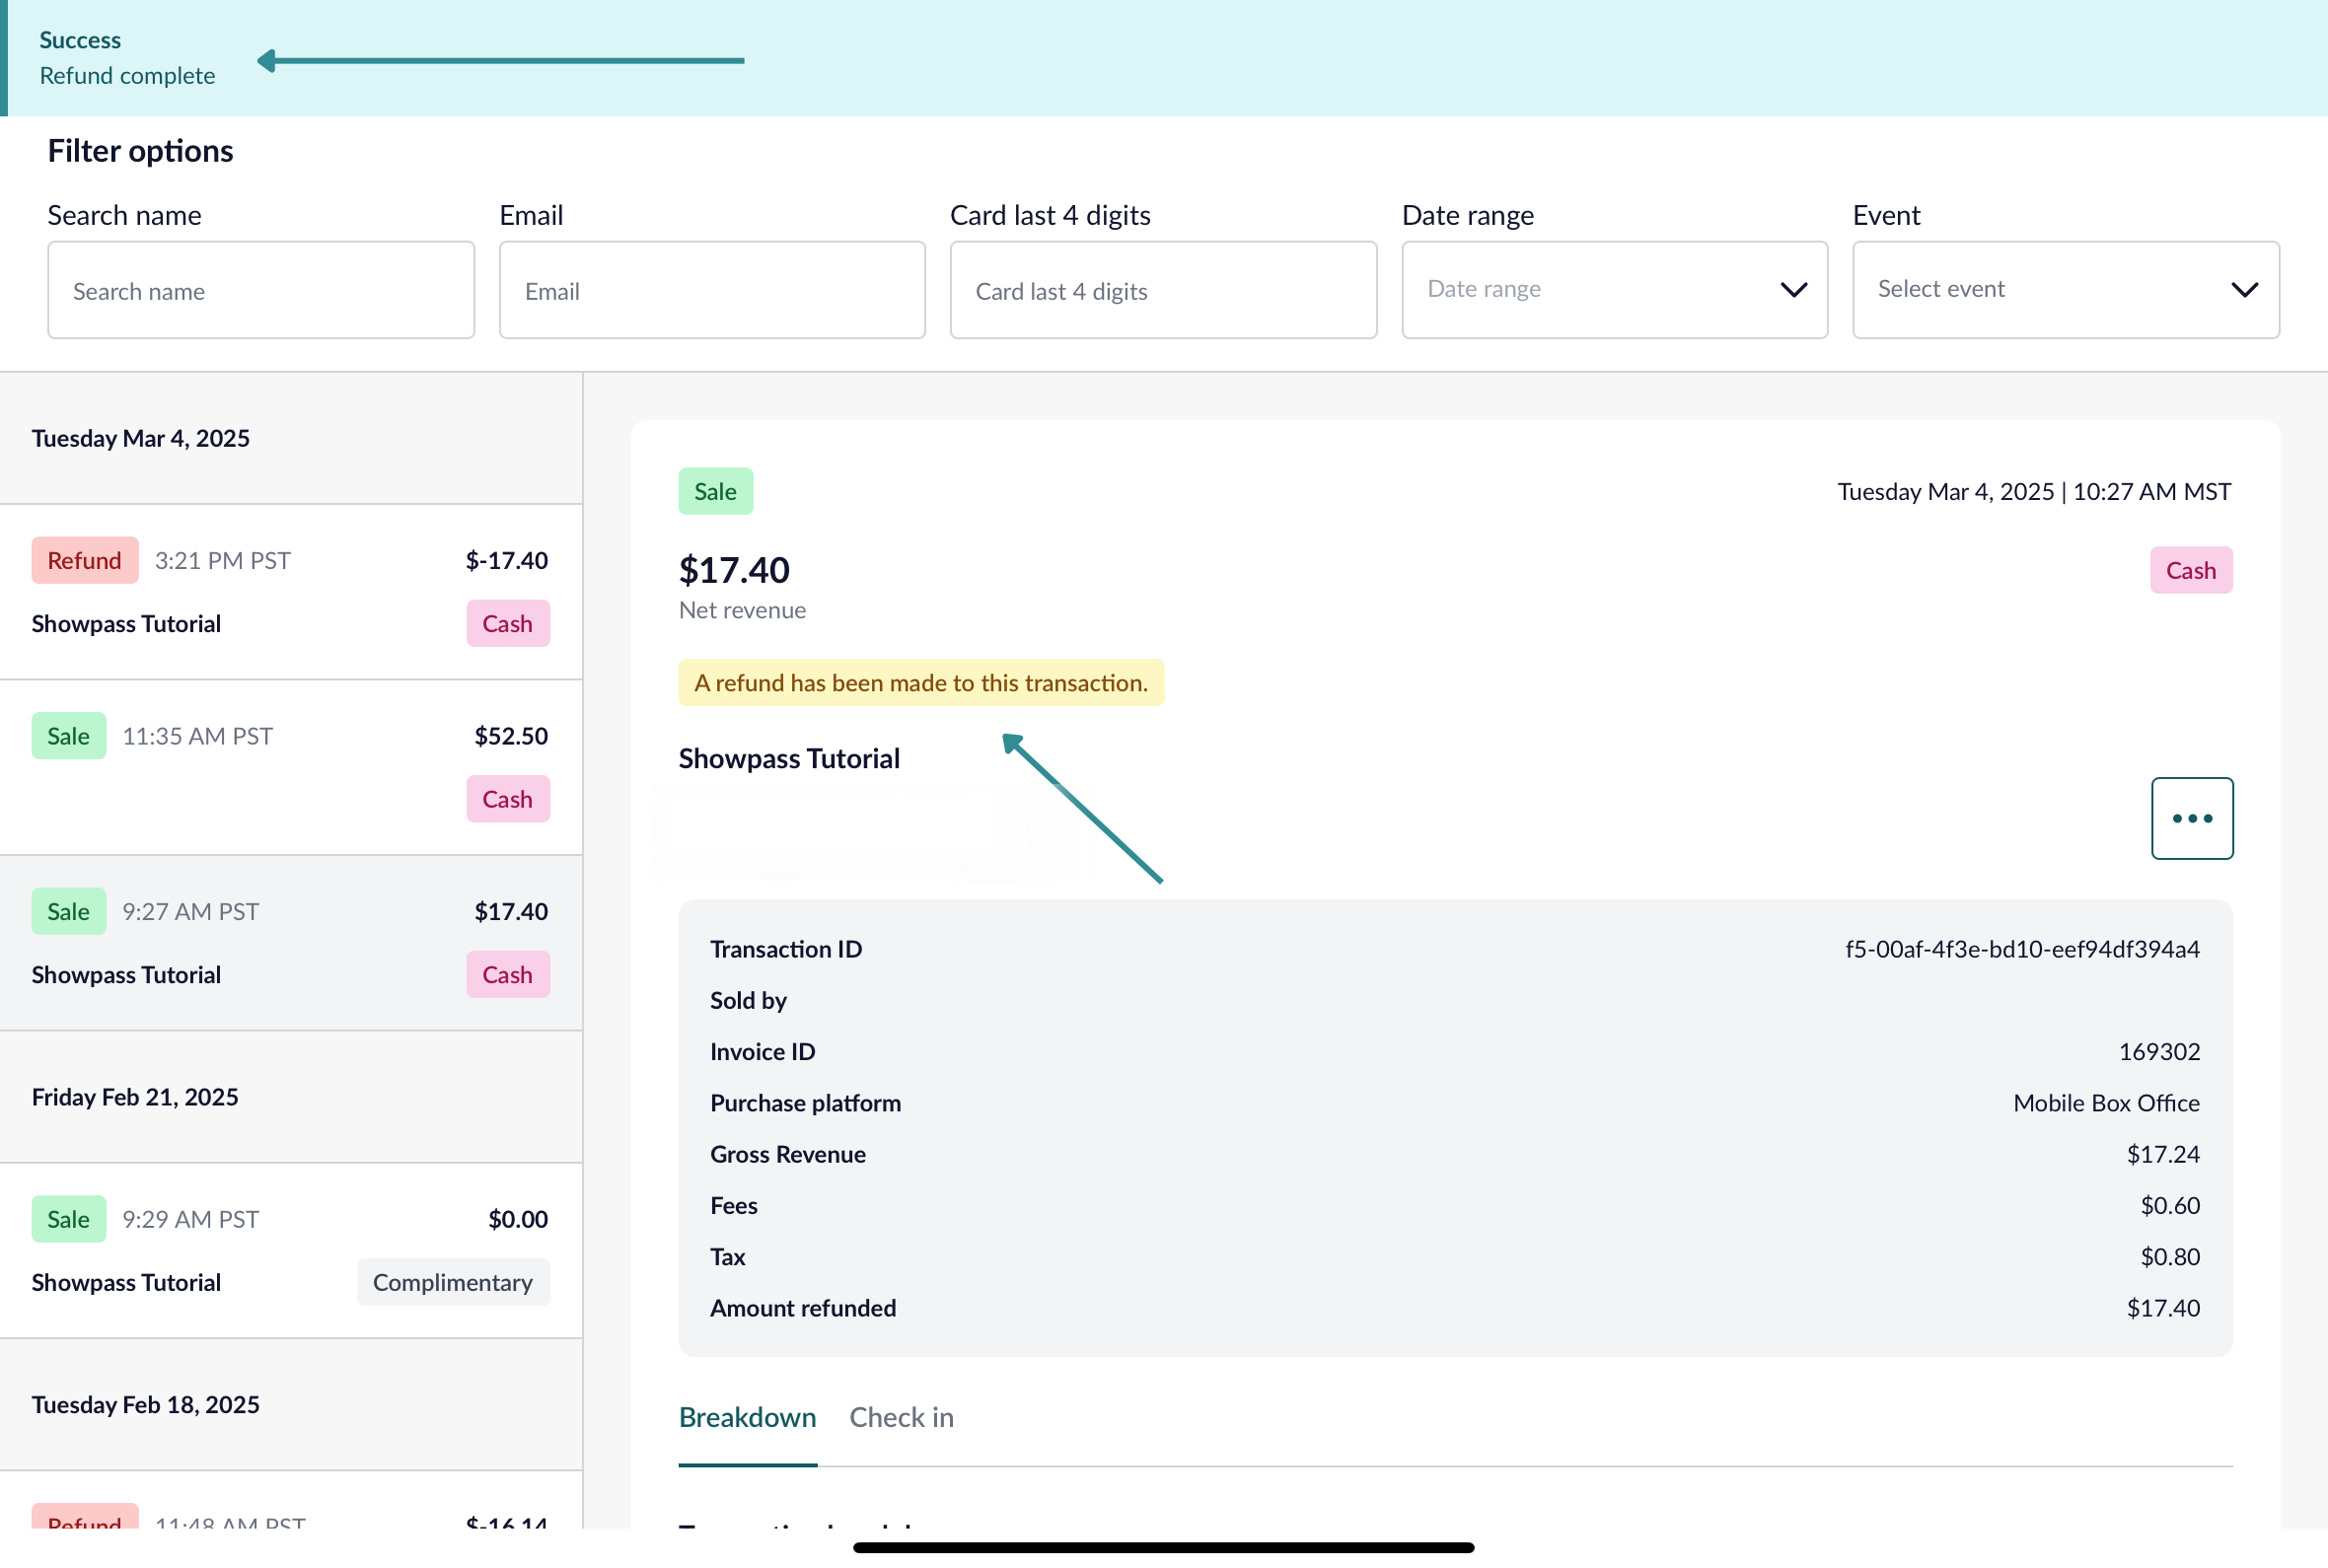Click the Cash badge in detail panel
Image resolution: width=2328 pixels, height=1568 pixels.
(x=2191, y=570)
